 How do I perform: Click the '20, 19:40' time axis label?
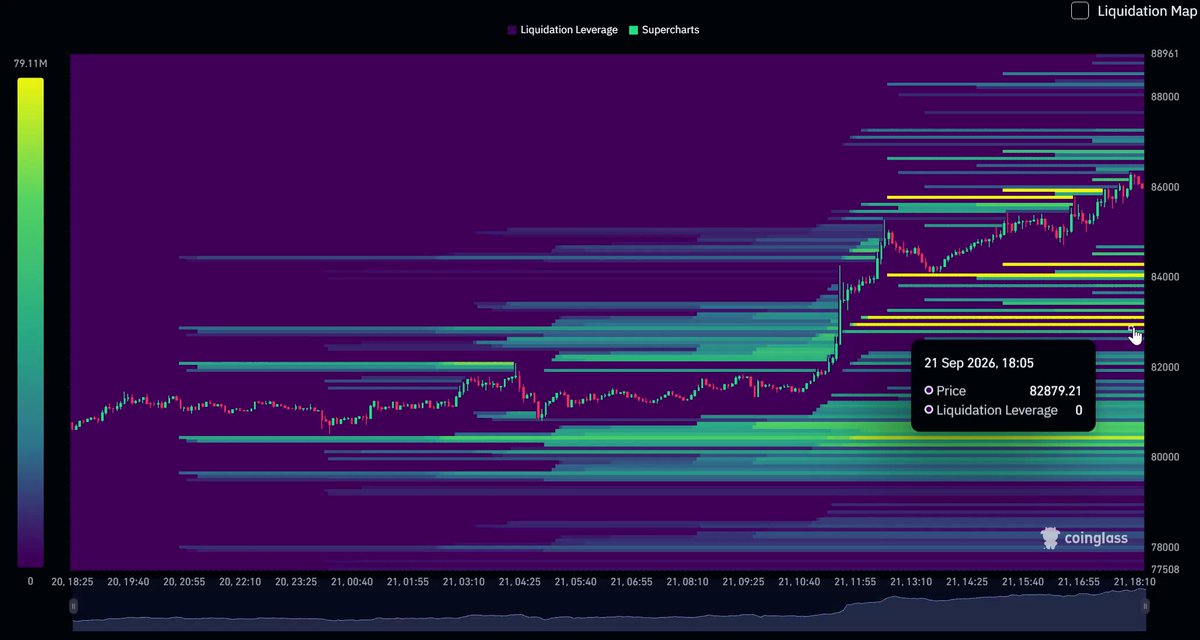pos(128,581)
